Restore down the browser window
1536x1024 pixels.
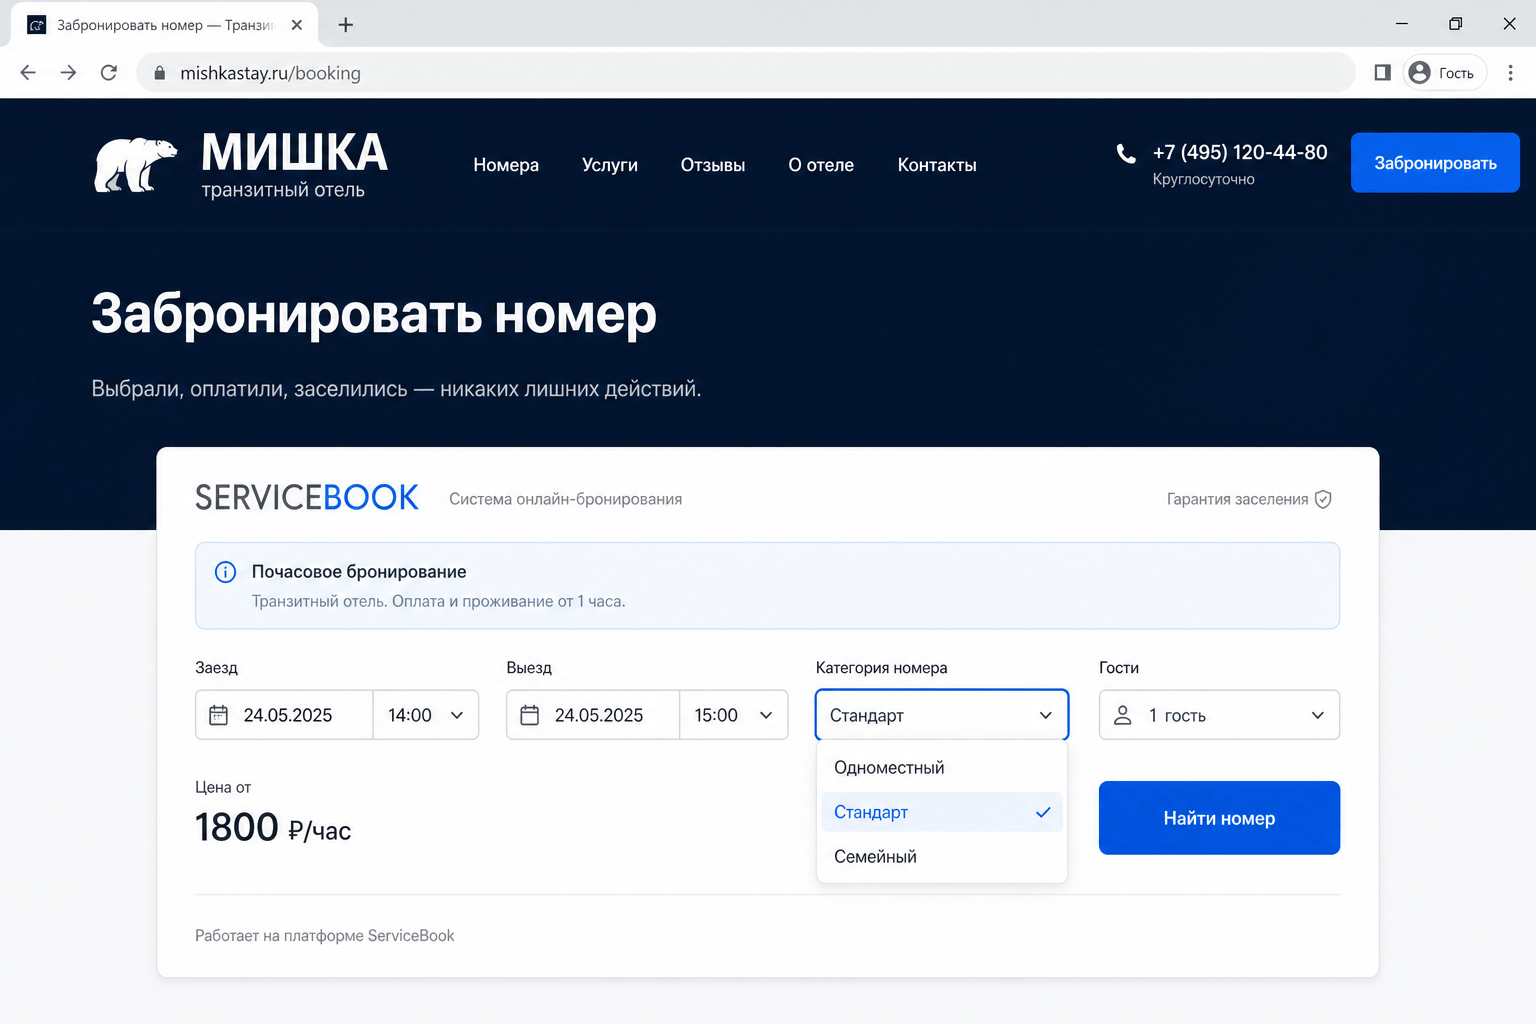(x=1456, y=24)
